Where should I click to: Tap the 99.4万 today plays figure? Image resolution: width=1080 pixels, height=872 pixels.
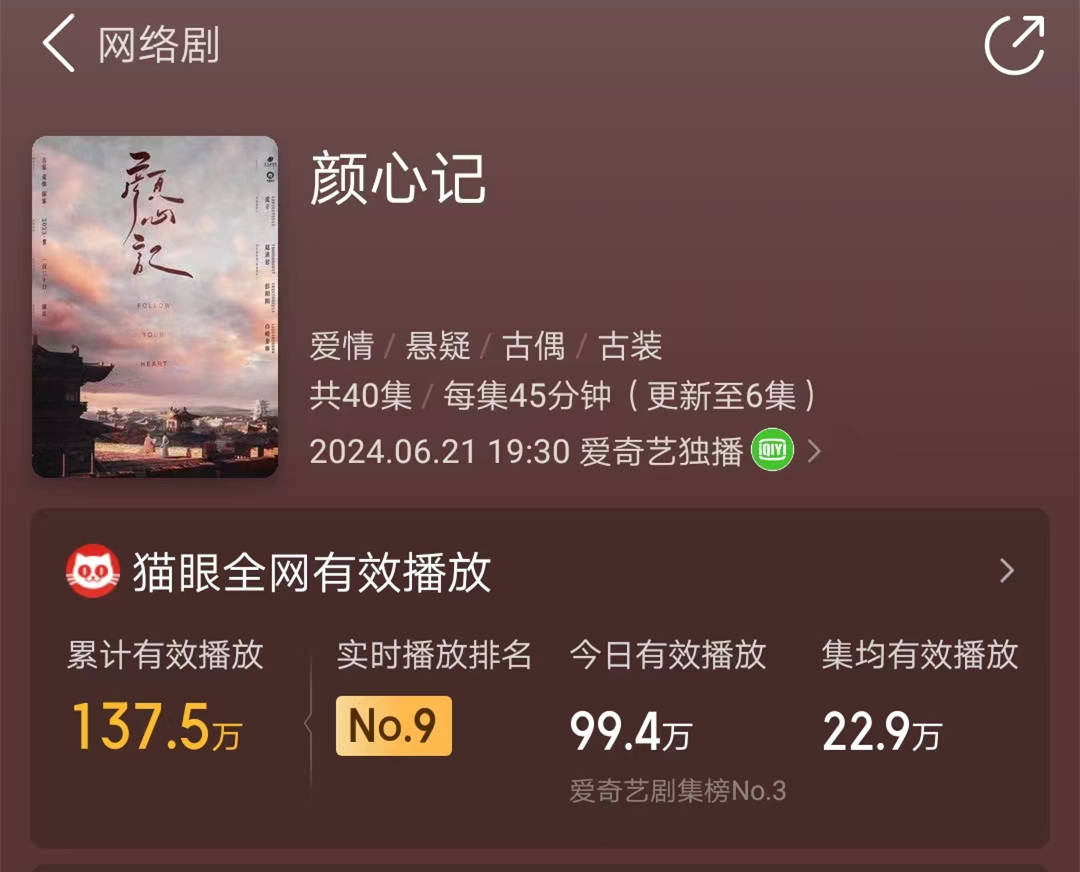[630, 732]
